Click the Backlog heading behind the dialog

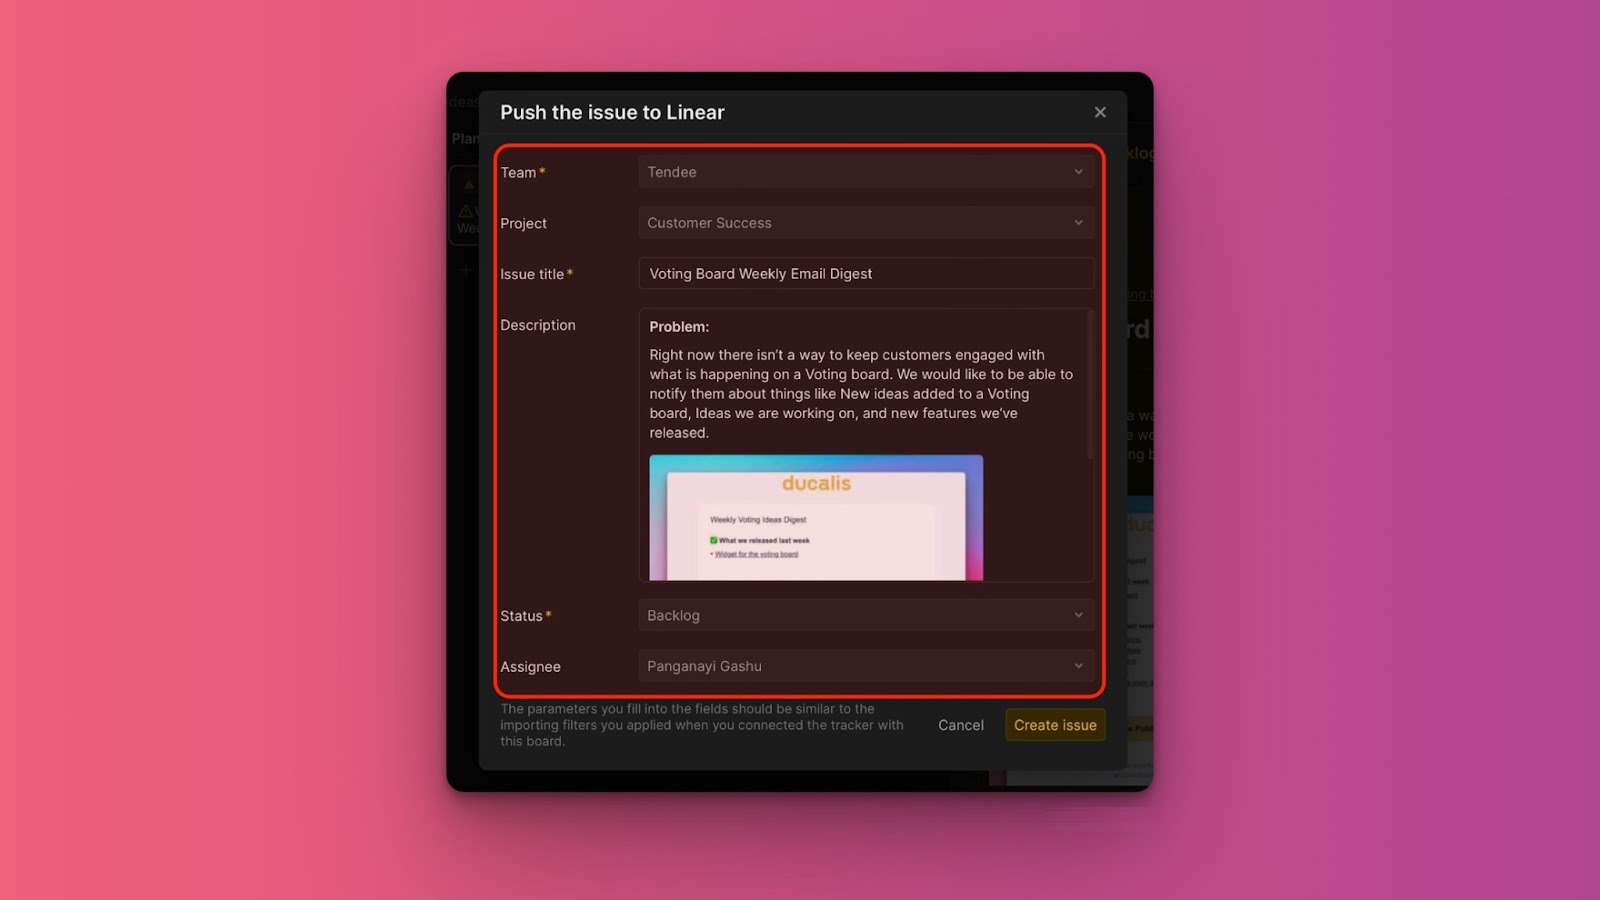pos(1138,153)
